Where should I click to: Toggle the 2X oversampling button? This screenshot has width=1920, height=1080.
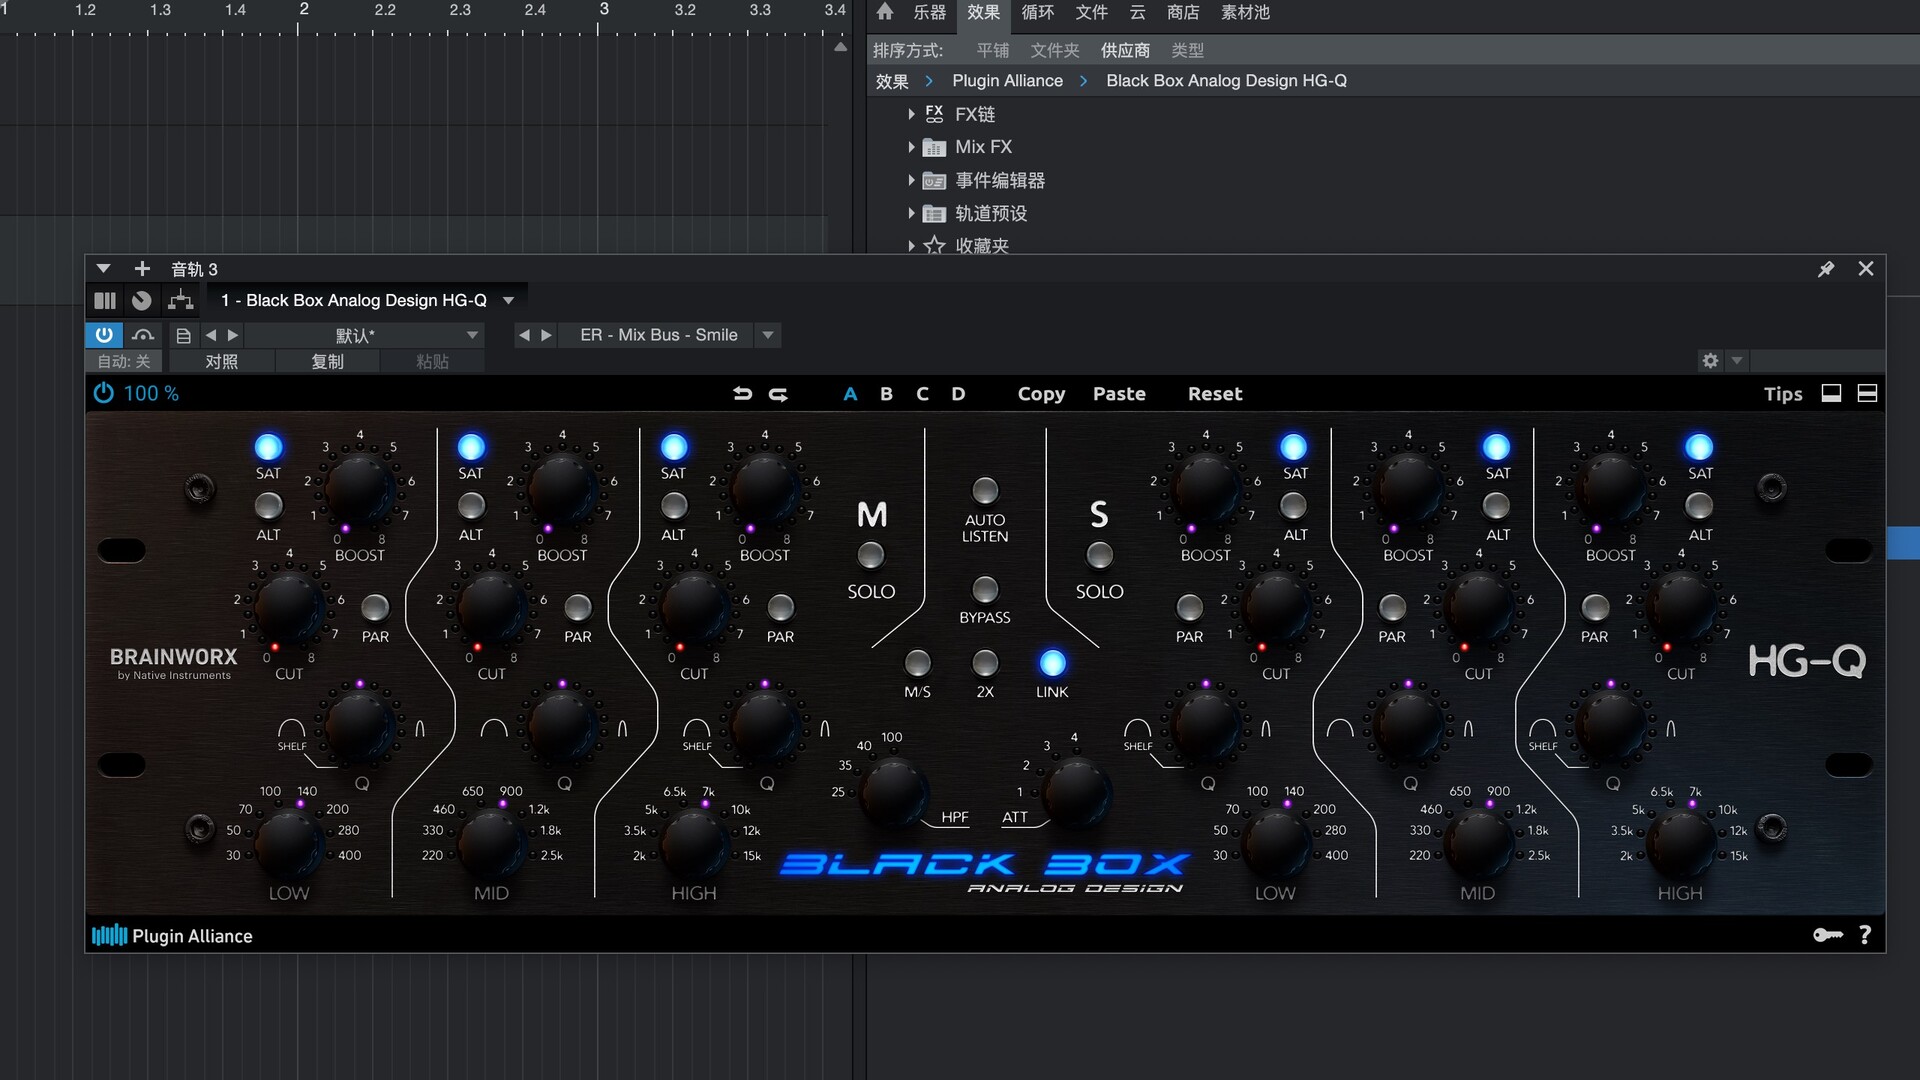(985, 662)
